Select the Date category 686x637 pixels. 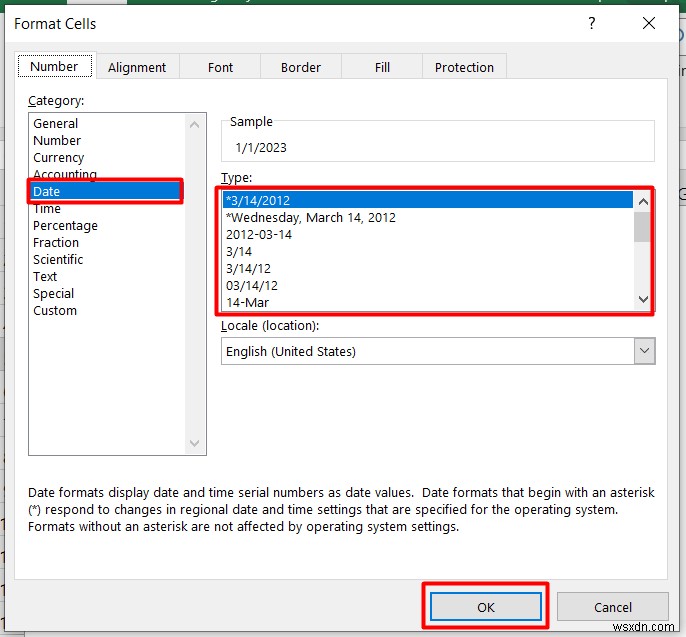[105, 191]
